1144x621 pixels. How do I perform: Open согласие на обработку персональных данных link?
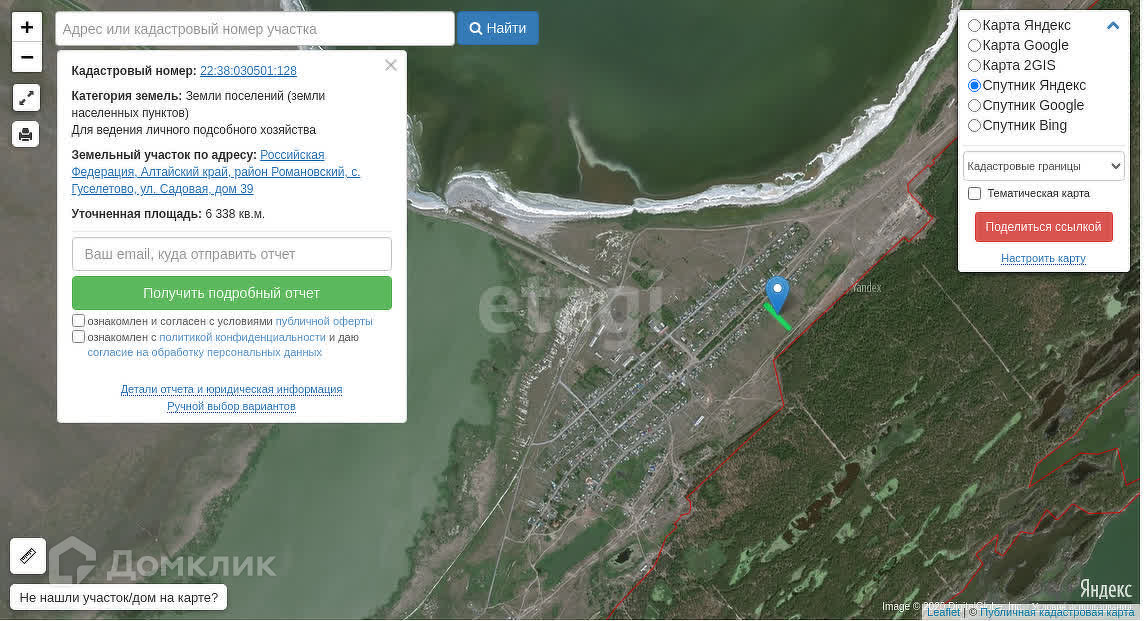point(204,352)
